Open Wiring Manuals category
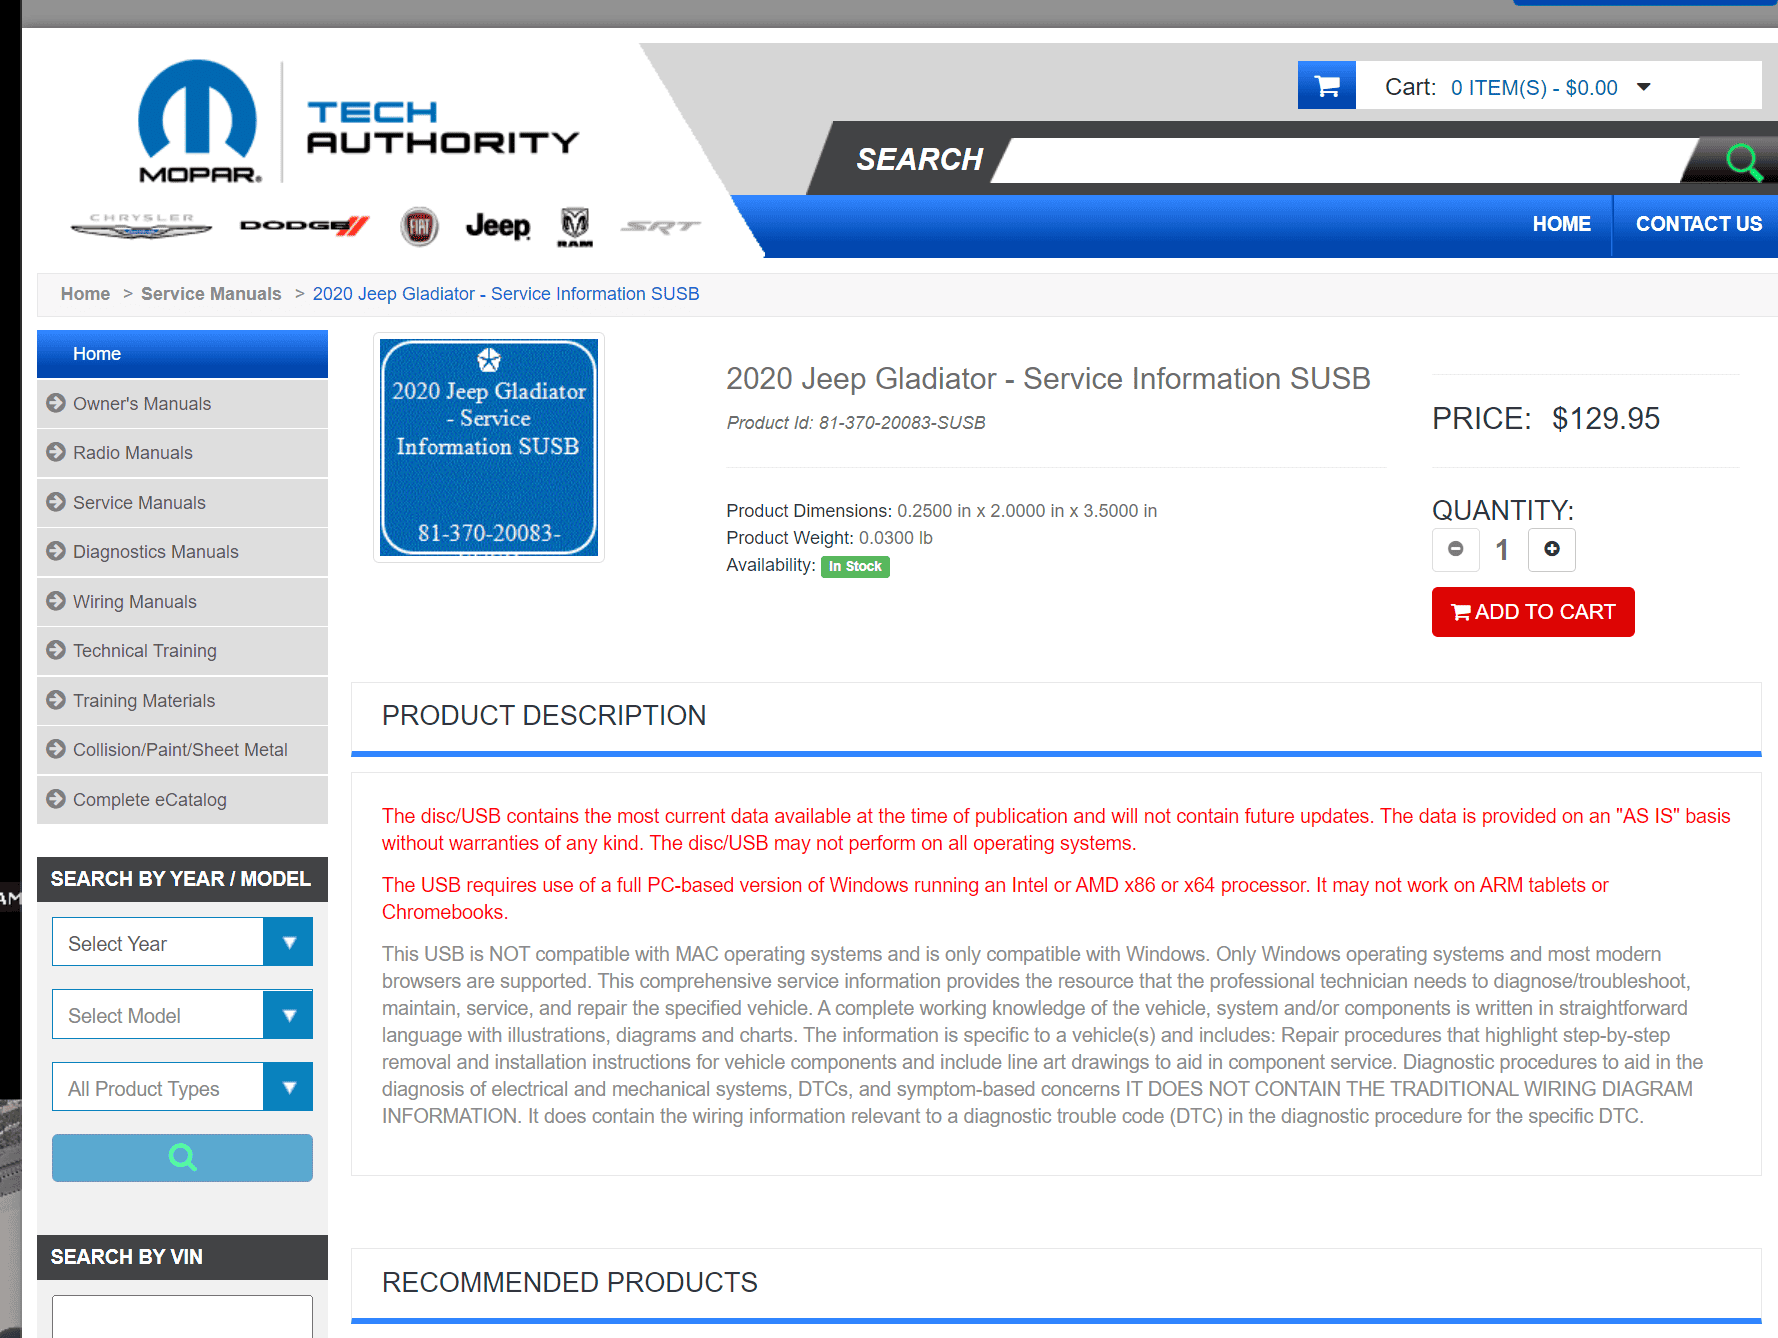 (x=182, y=602)
